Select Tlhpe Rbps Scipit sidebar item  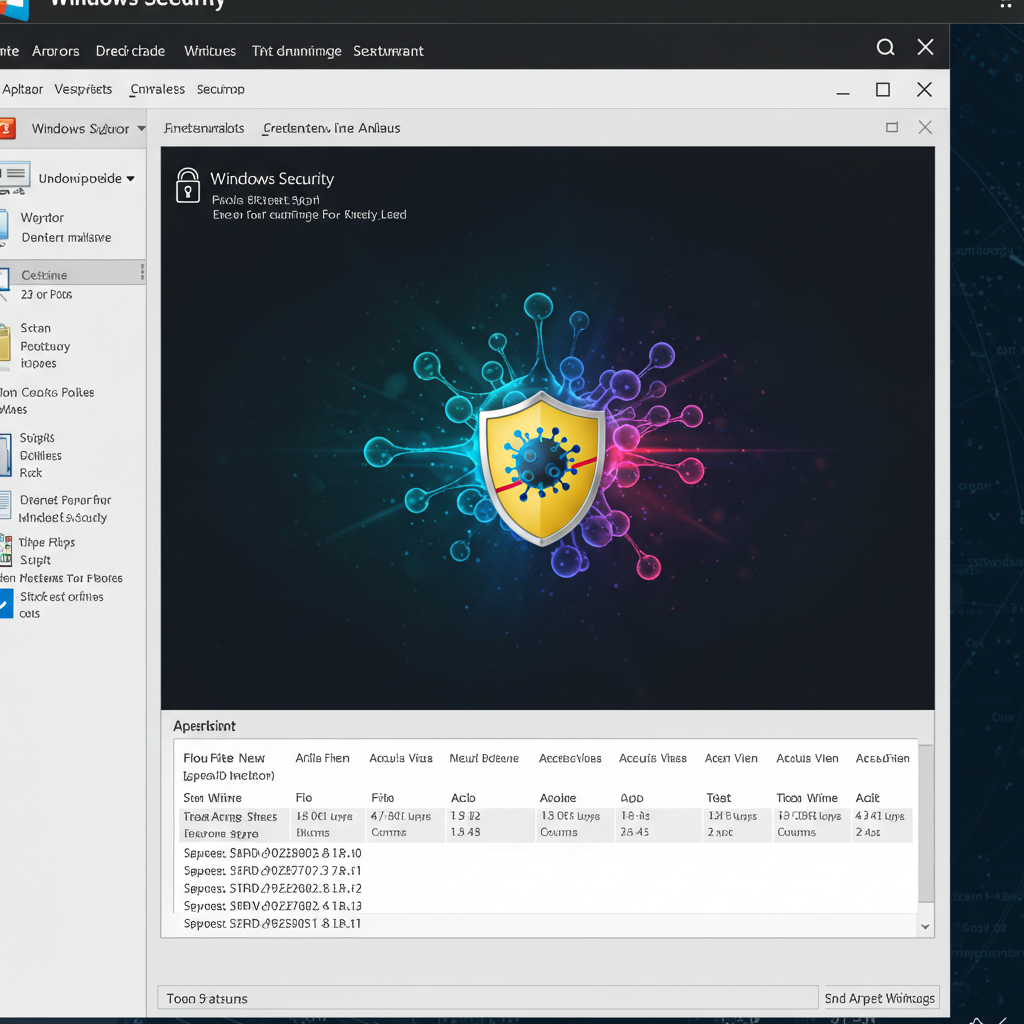coord(47,551)
